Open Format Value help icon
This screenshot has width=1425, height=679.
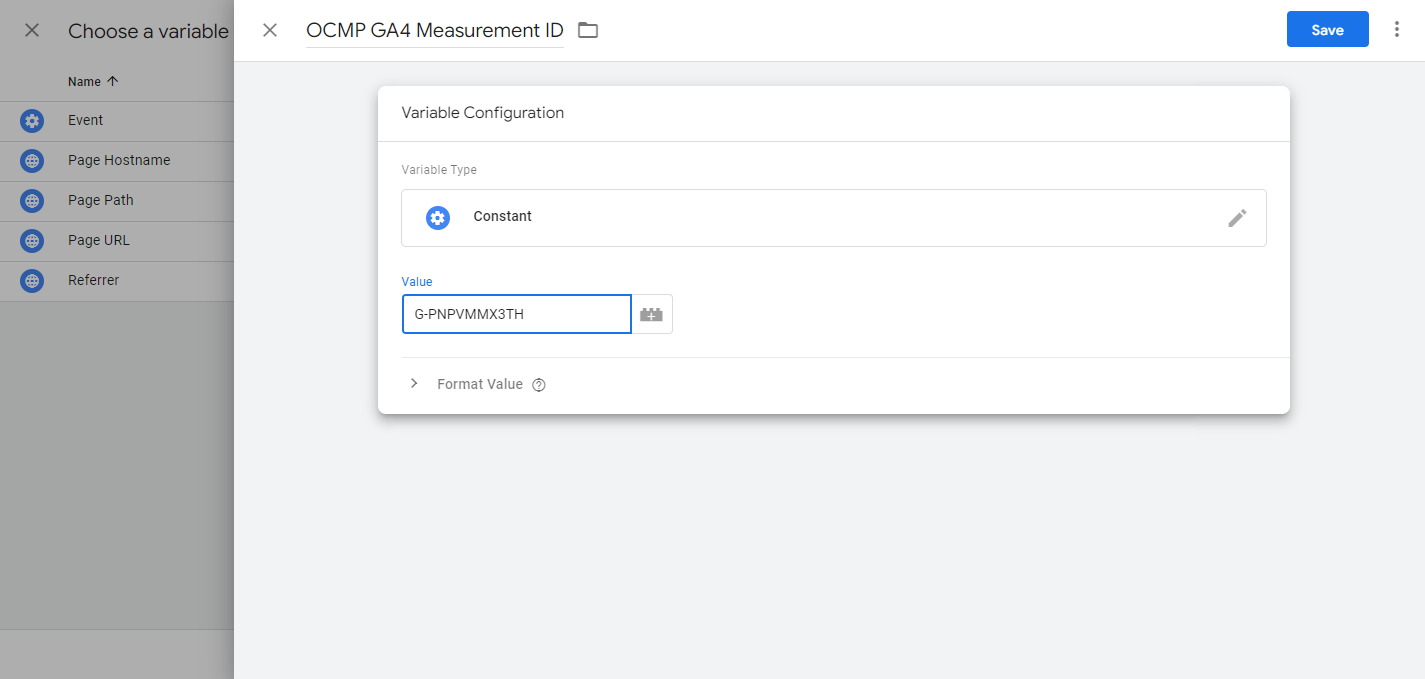(539, 385)
